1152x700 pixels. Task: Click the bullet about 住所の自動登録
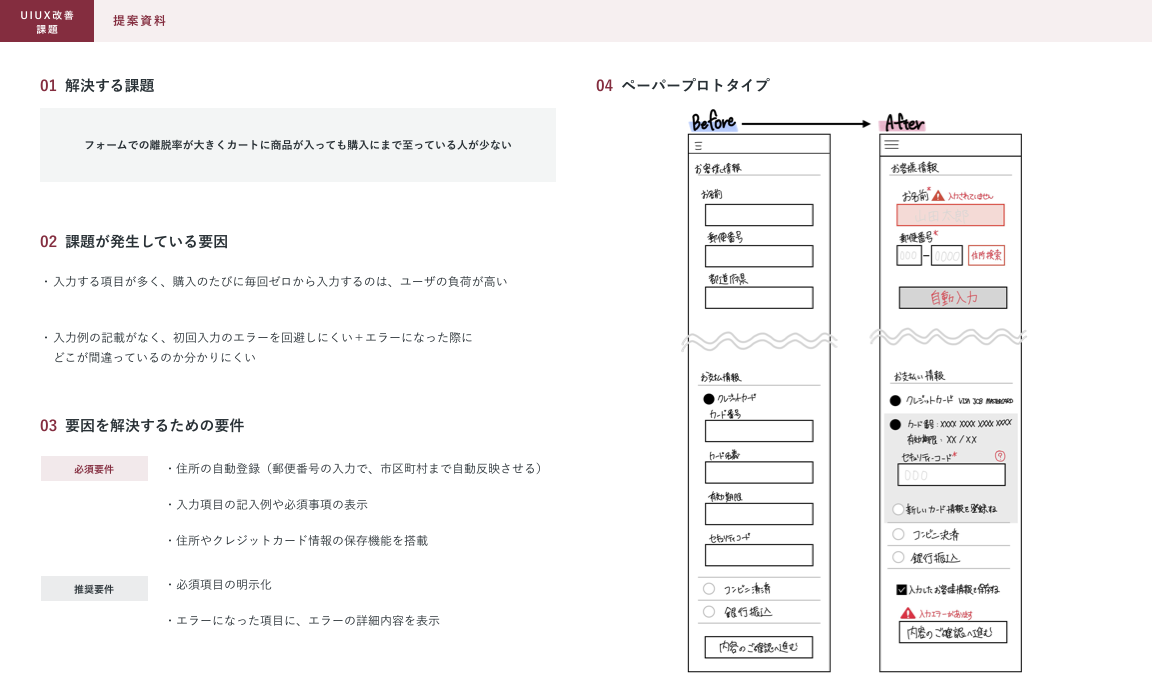[355, 469]
